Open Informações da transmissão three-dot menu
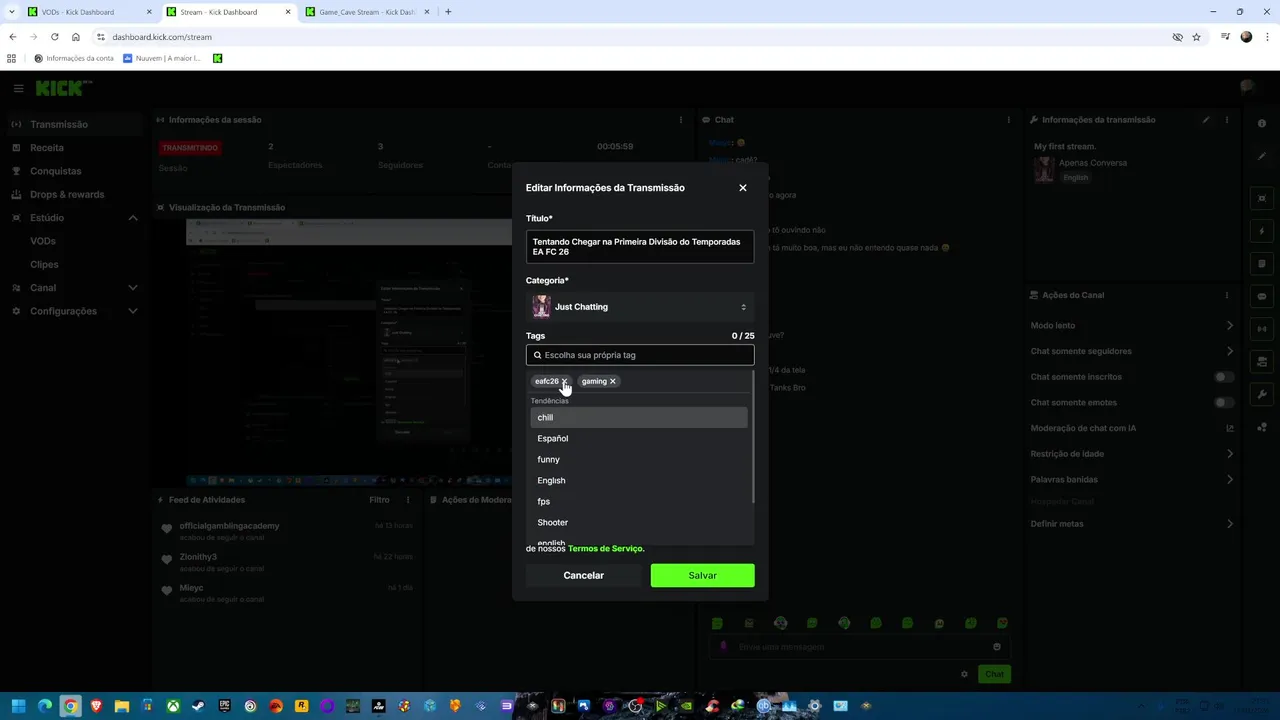 (x=1227, y=120)
